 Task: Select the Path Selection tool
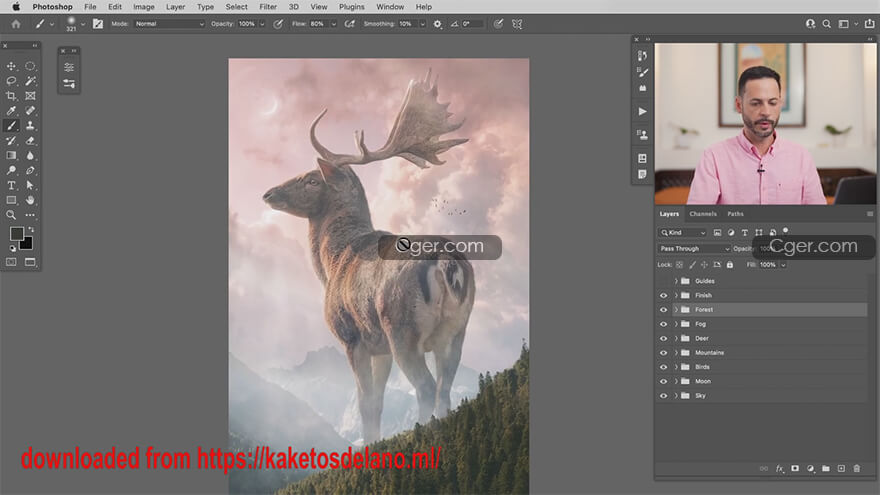click(30, 185)
